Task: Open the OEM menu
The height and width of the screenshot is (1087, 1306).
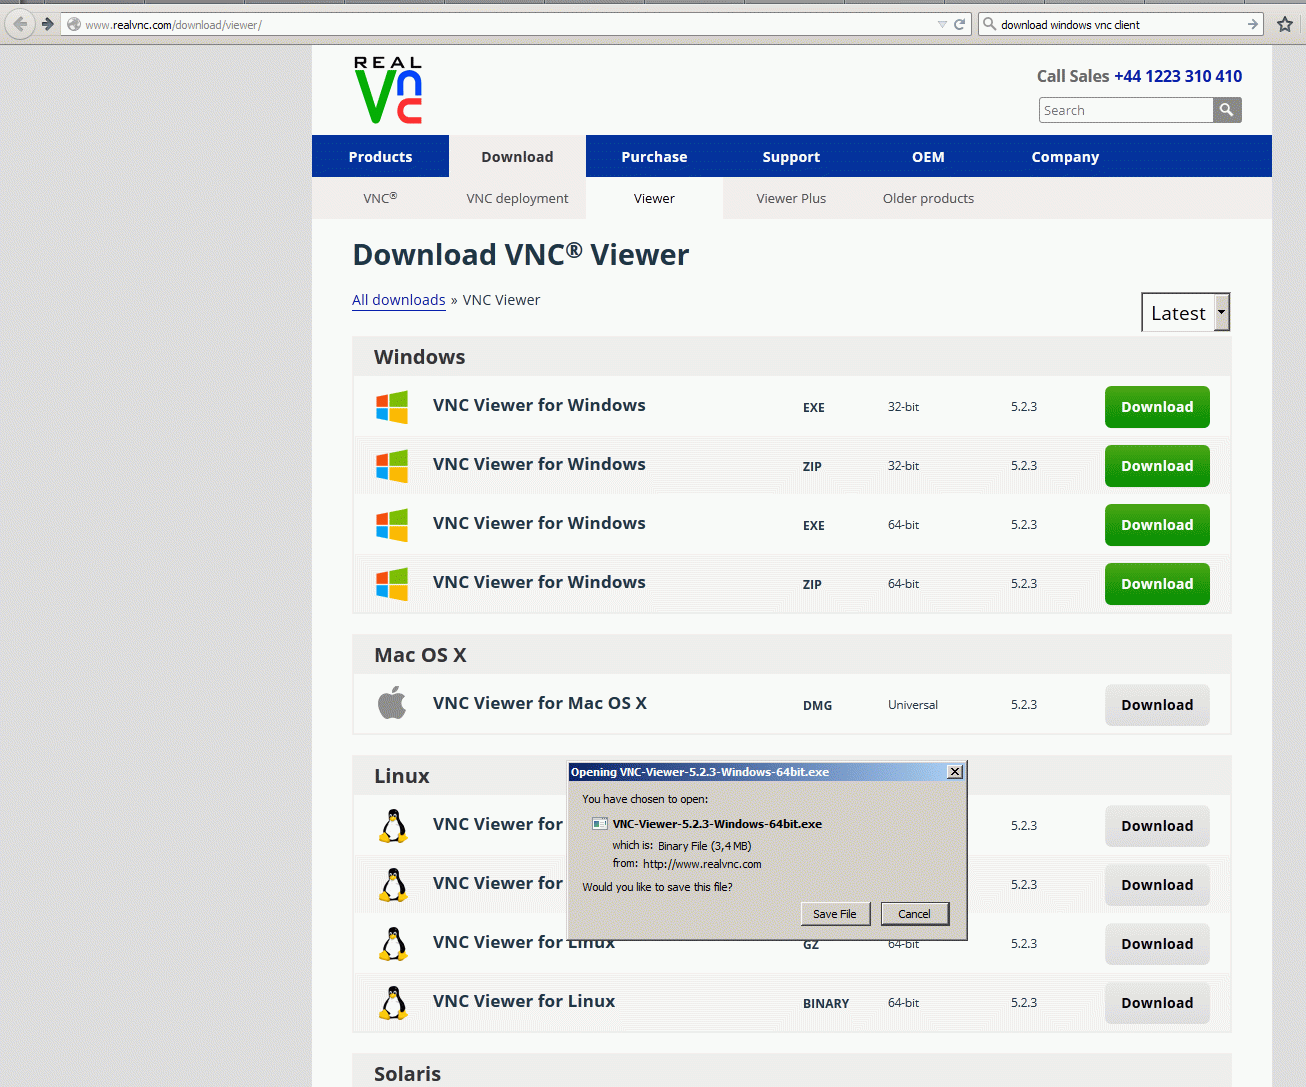Action: point(928,157)
